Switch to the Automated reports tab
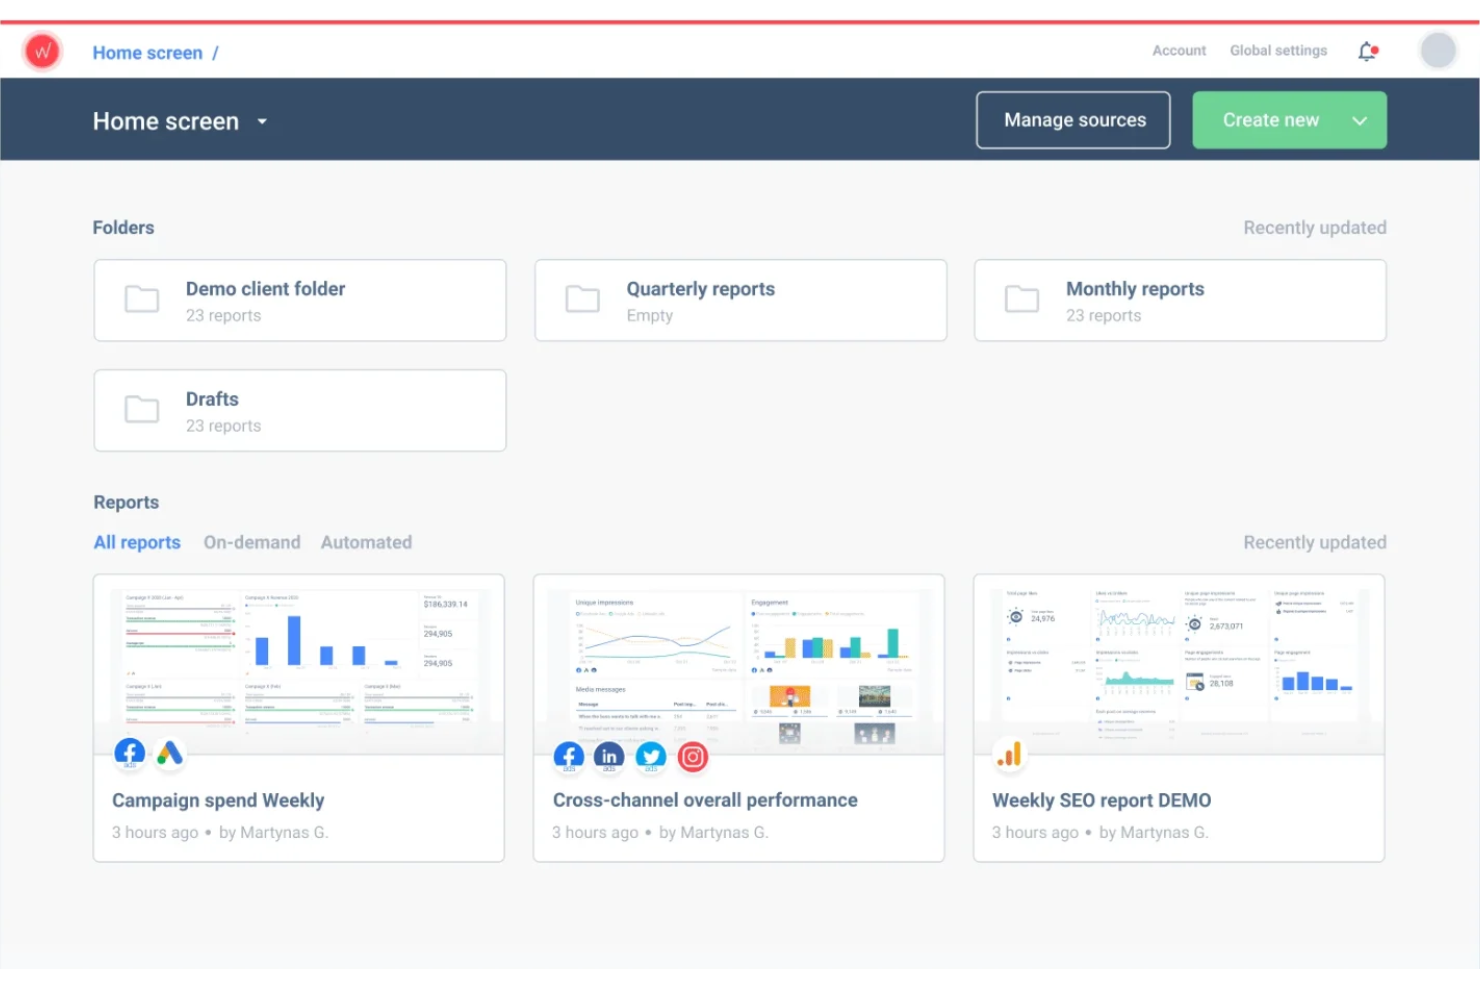Image resolution: width=1480 pixels, height=987 pixels. click(366, 542)
